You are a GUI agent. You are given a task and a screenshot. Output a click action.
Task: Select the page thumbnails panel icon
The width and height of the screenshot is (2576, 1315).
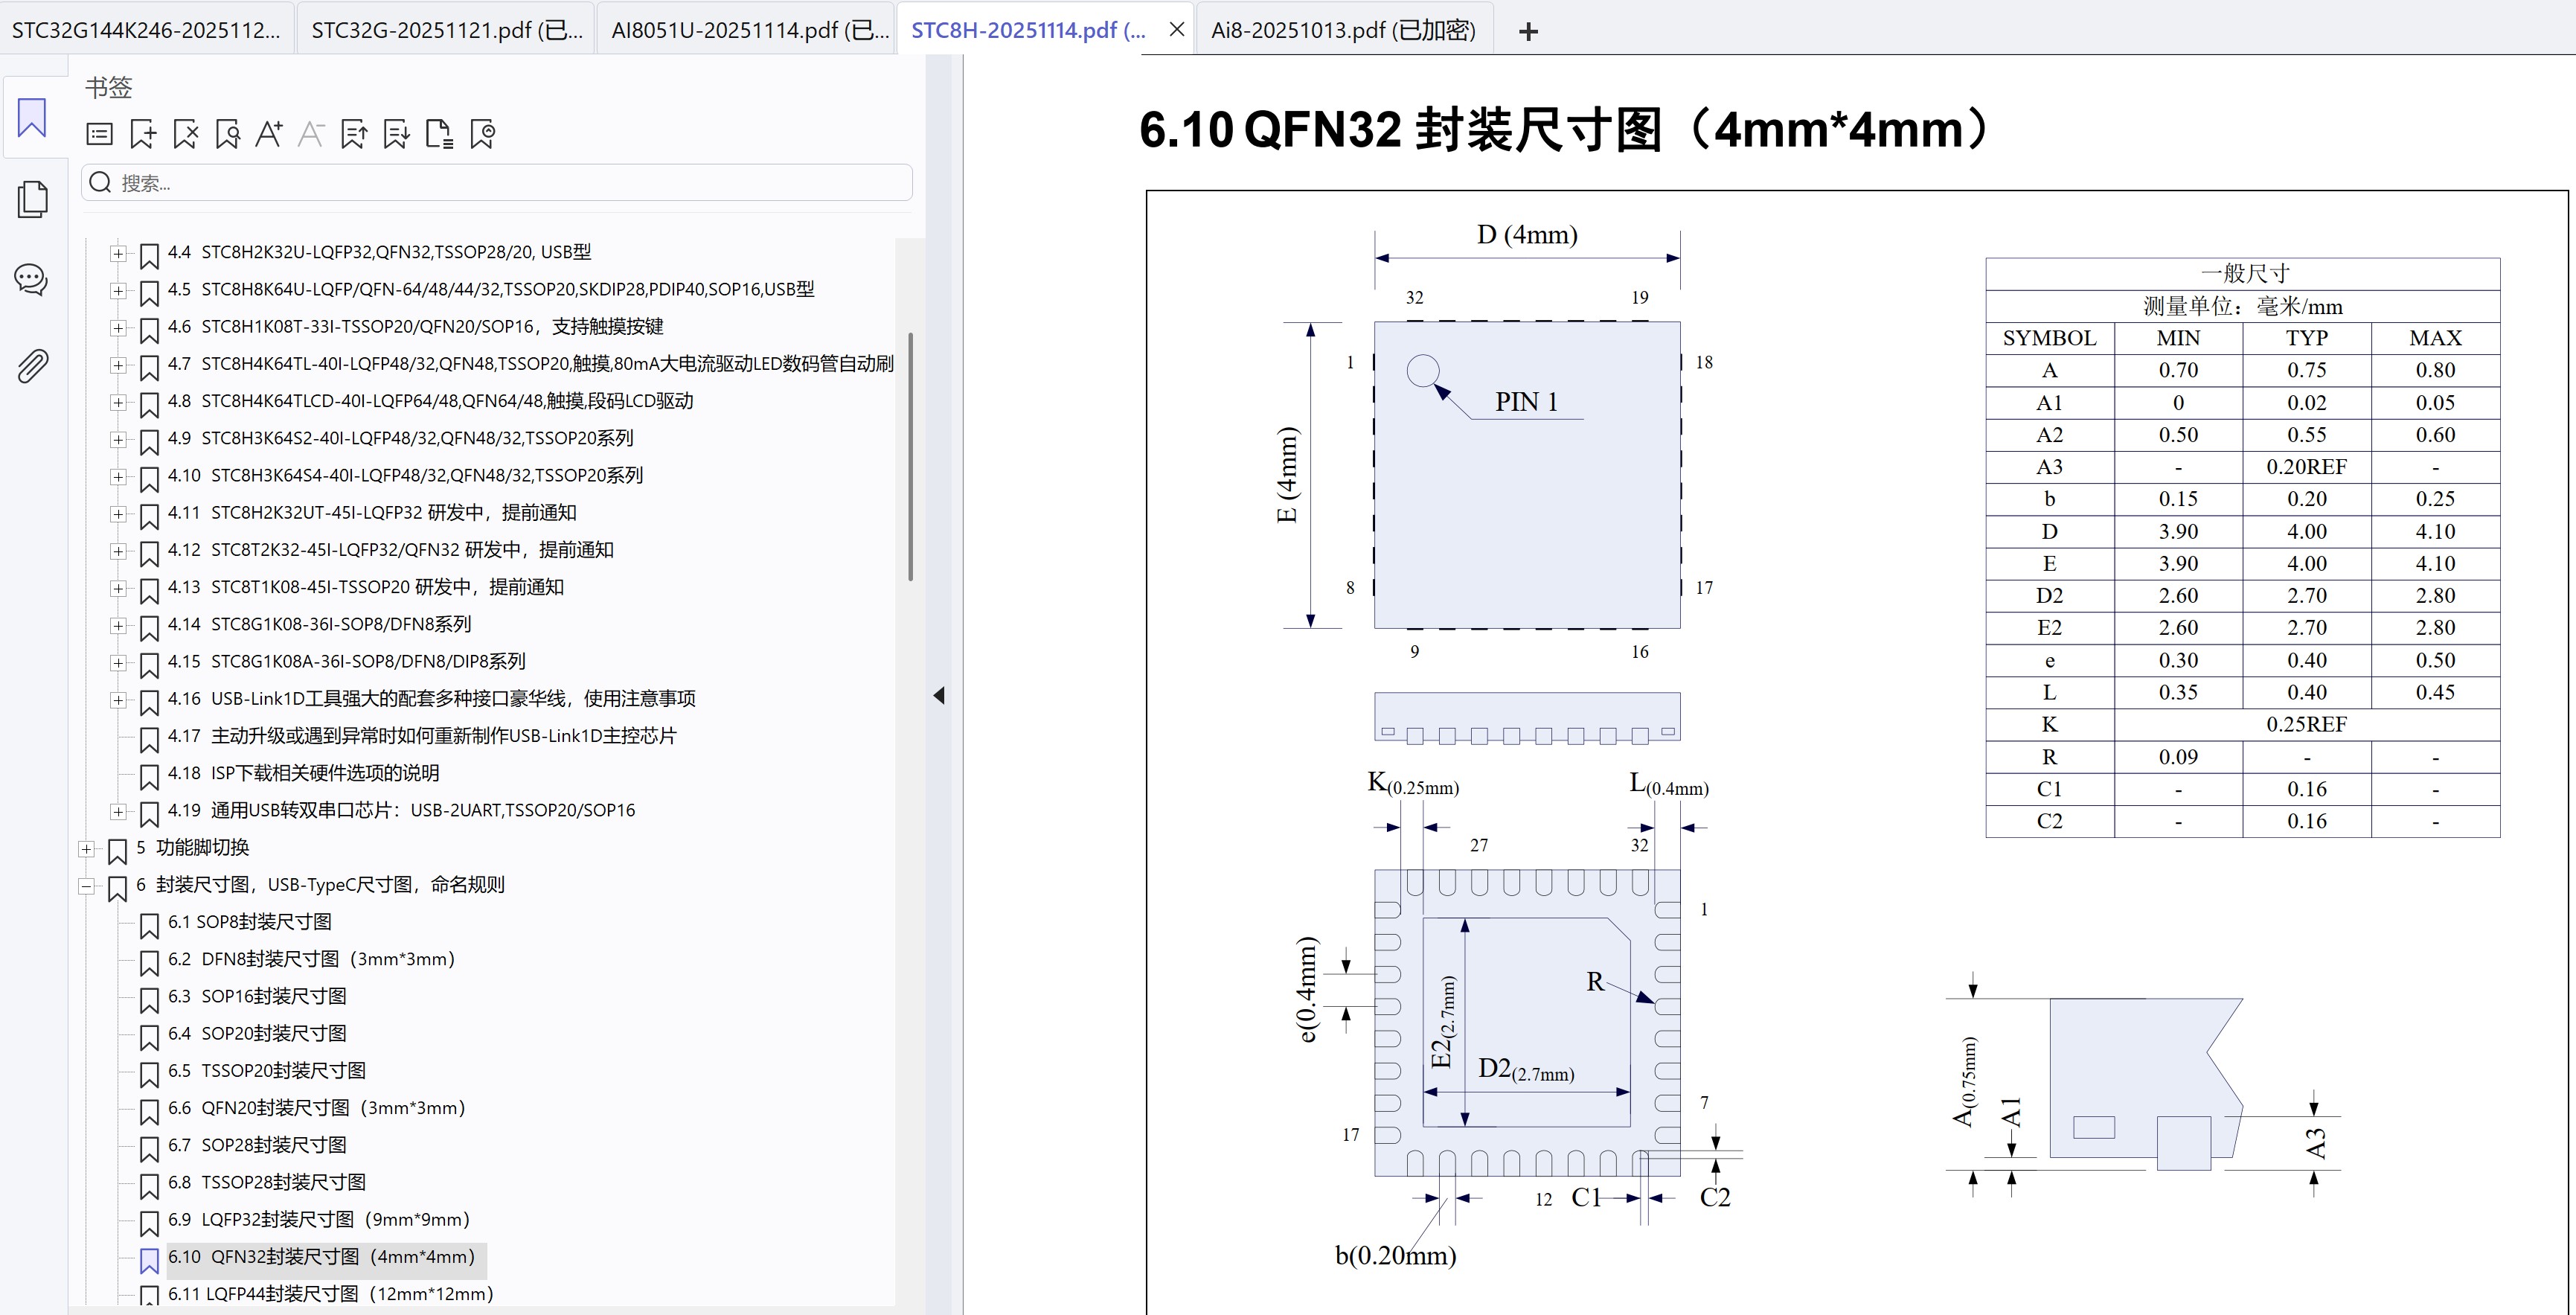click(x=33, y=199)
